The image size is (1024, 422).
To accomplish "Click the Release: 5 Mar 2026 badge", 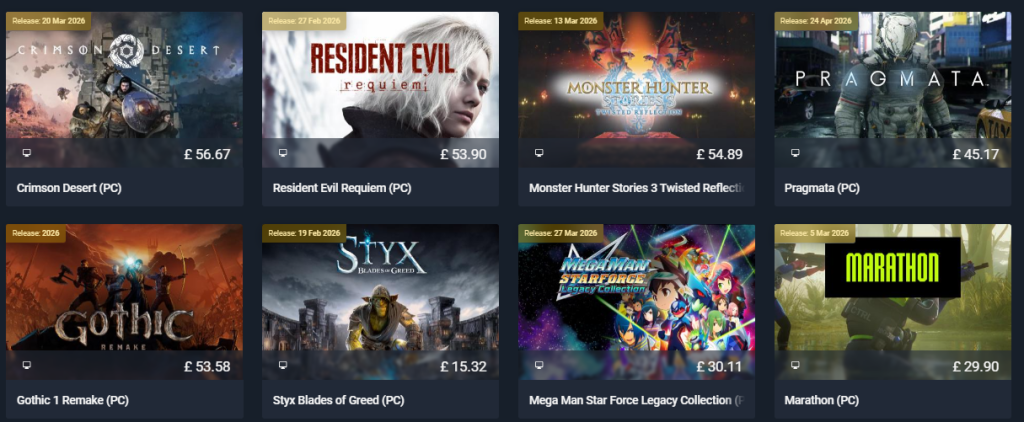I will pos(814,233).
